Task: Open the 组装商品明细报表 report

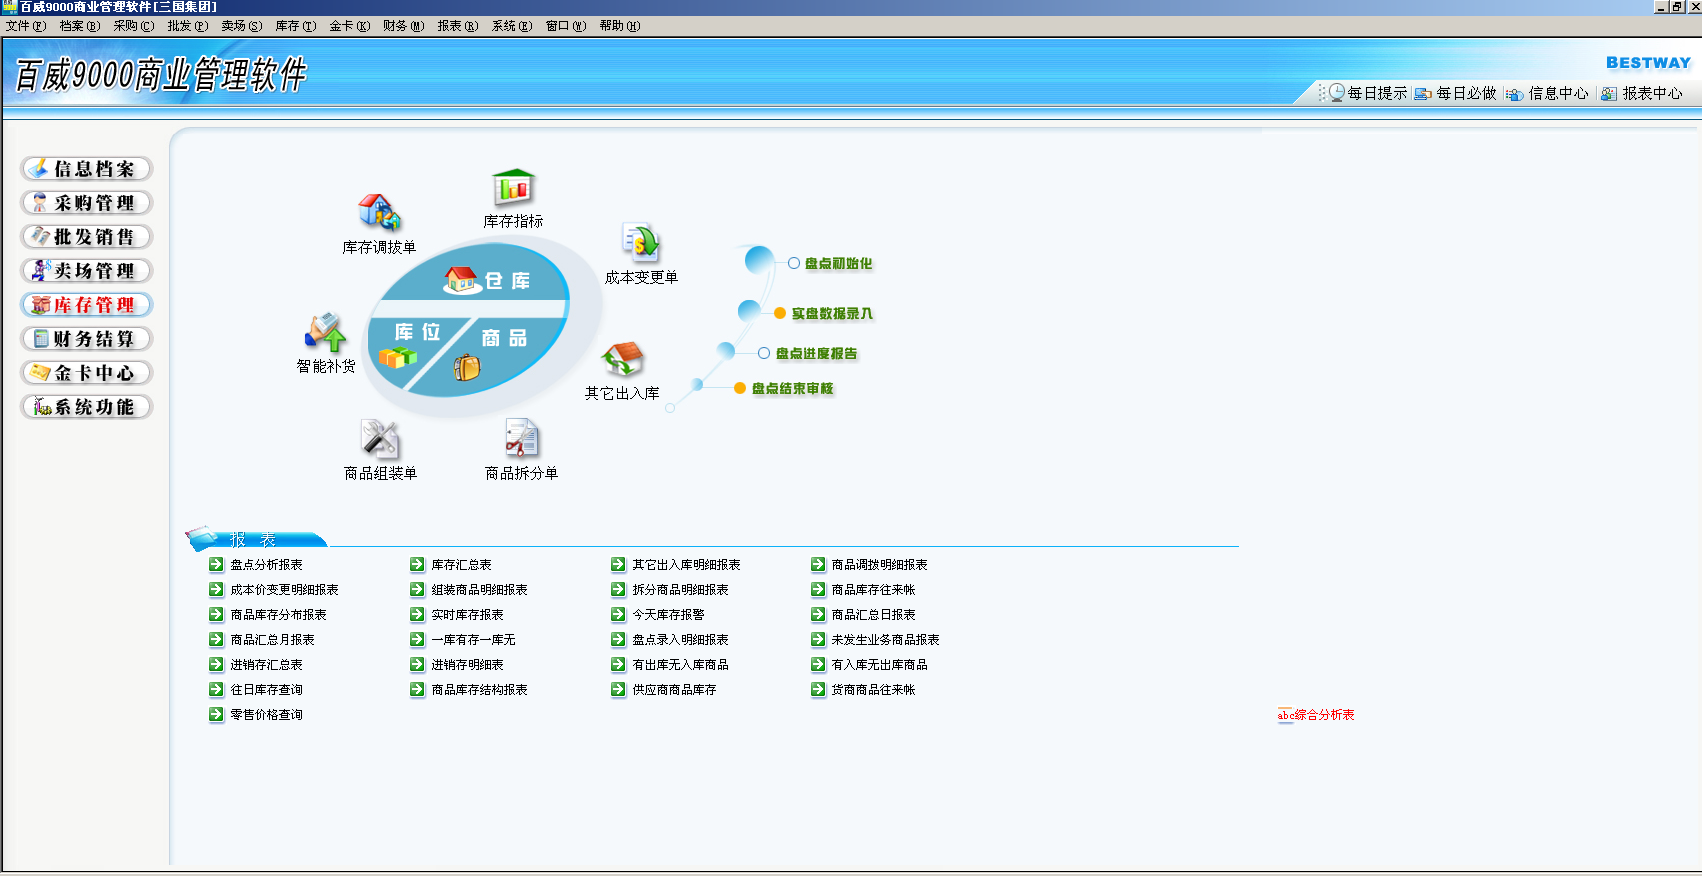Action: click(x=479, y=590)
